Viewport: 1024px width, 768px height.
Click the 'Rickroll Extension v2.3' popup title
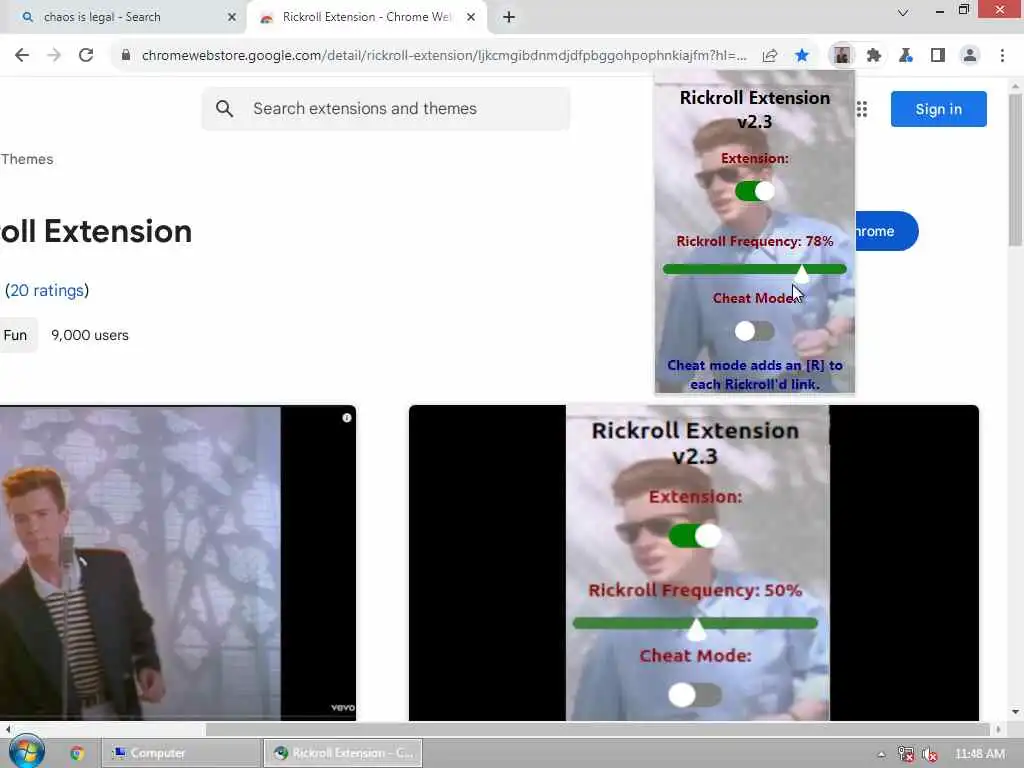pos(754,109)
